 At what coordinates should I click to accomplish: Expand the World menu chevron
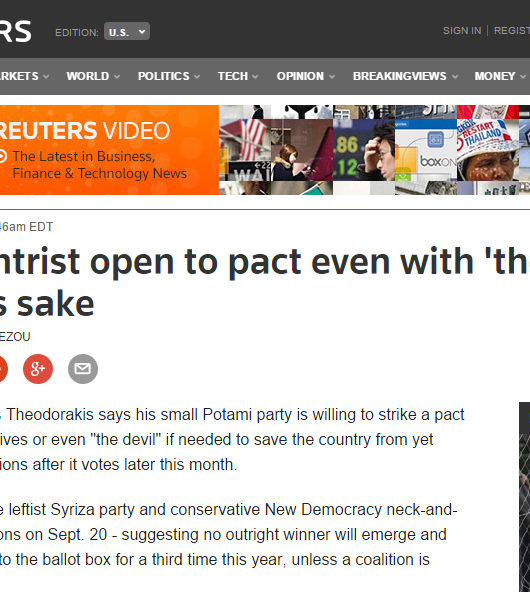(117, 77)
